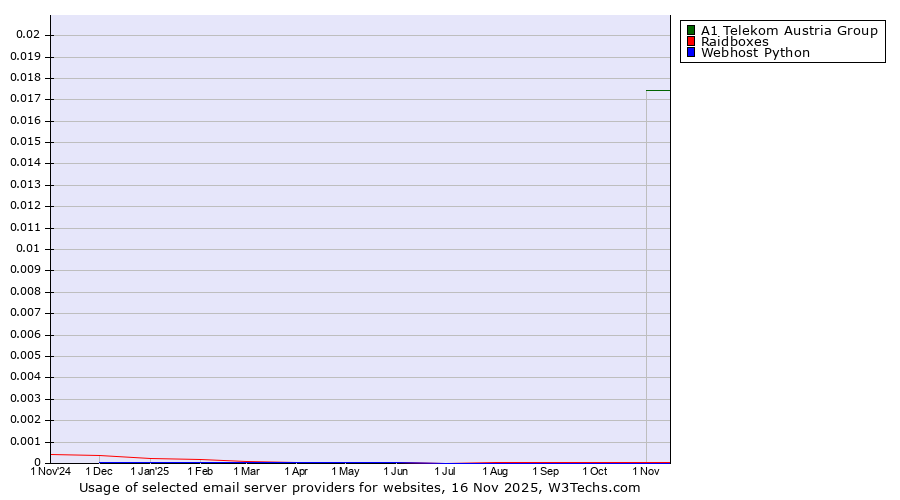Select the Raidboxes legend label
The width and height of the screenshot is (900, 500).
735,41
